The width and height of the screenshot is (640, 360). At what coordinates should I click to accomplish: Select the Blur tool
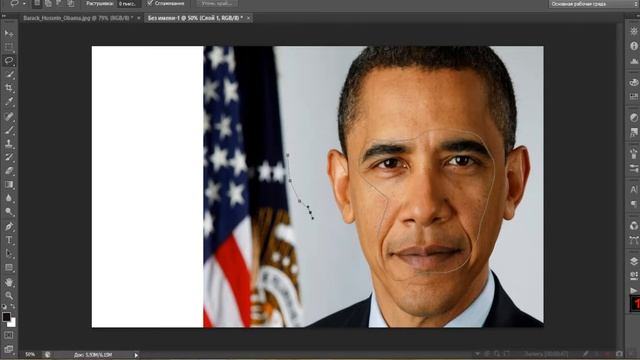click(x=9, y=198)
